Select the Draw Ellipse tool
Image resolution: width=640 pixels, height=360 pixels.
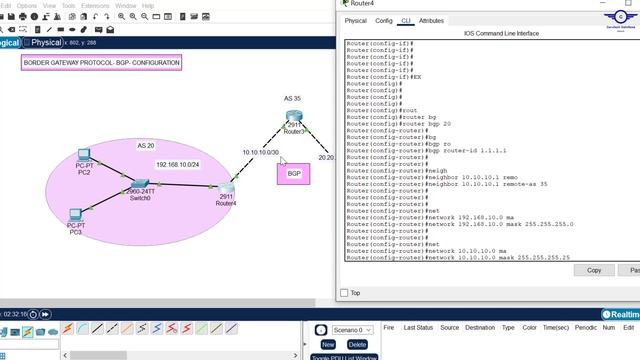[72, 30]
